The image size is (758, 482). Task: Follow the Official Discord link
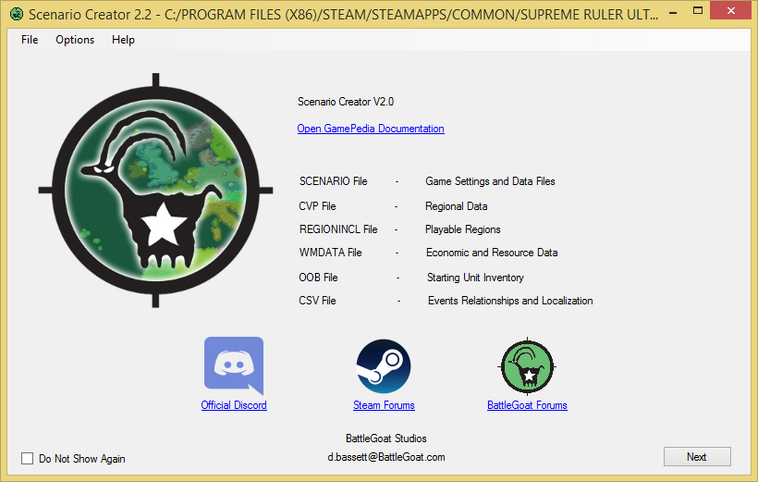coord(234,405)
